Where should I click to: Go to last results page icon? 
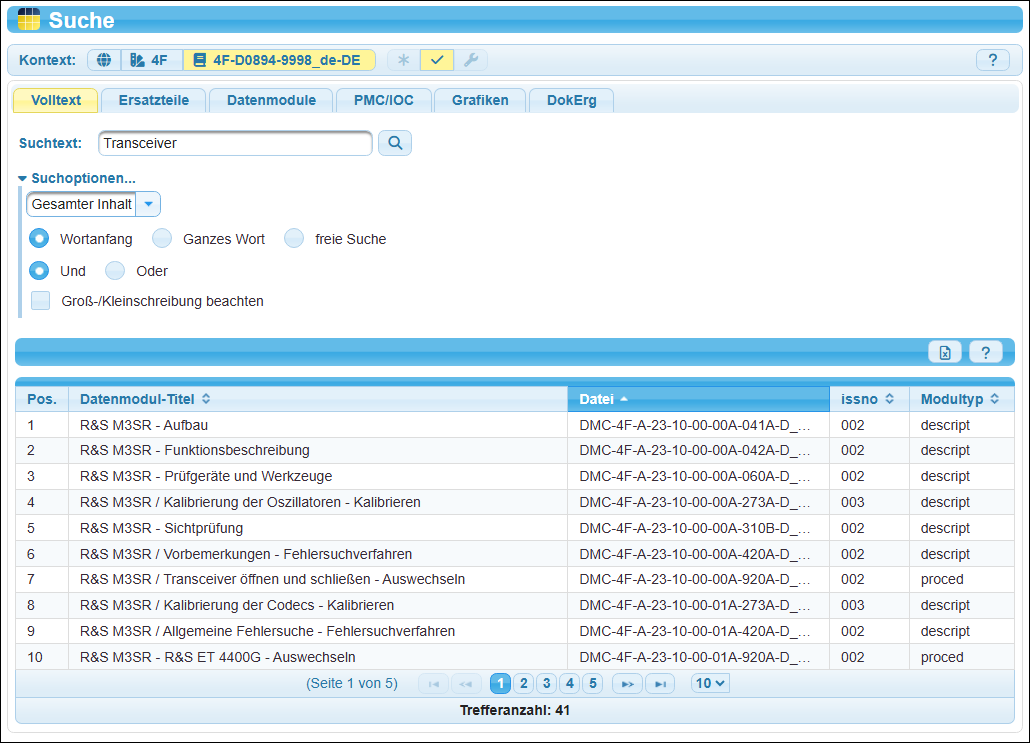coord(660,684)
